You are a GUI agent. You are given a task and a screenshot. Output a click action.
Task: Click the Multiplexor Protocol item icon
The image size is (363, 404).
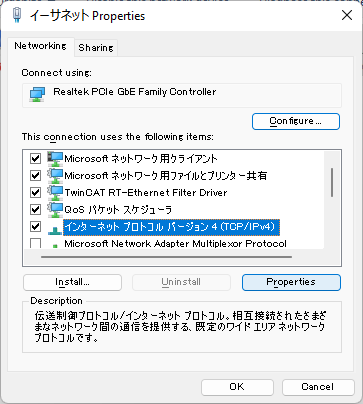click(x=55, y=246)
